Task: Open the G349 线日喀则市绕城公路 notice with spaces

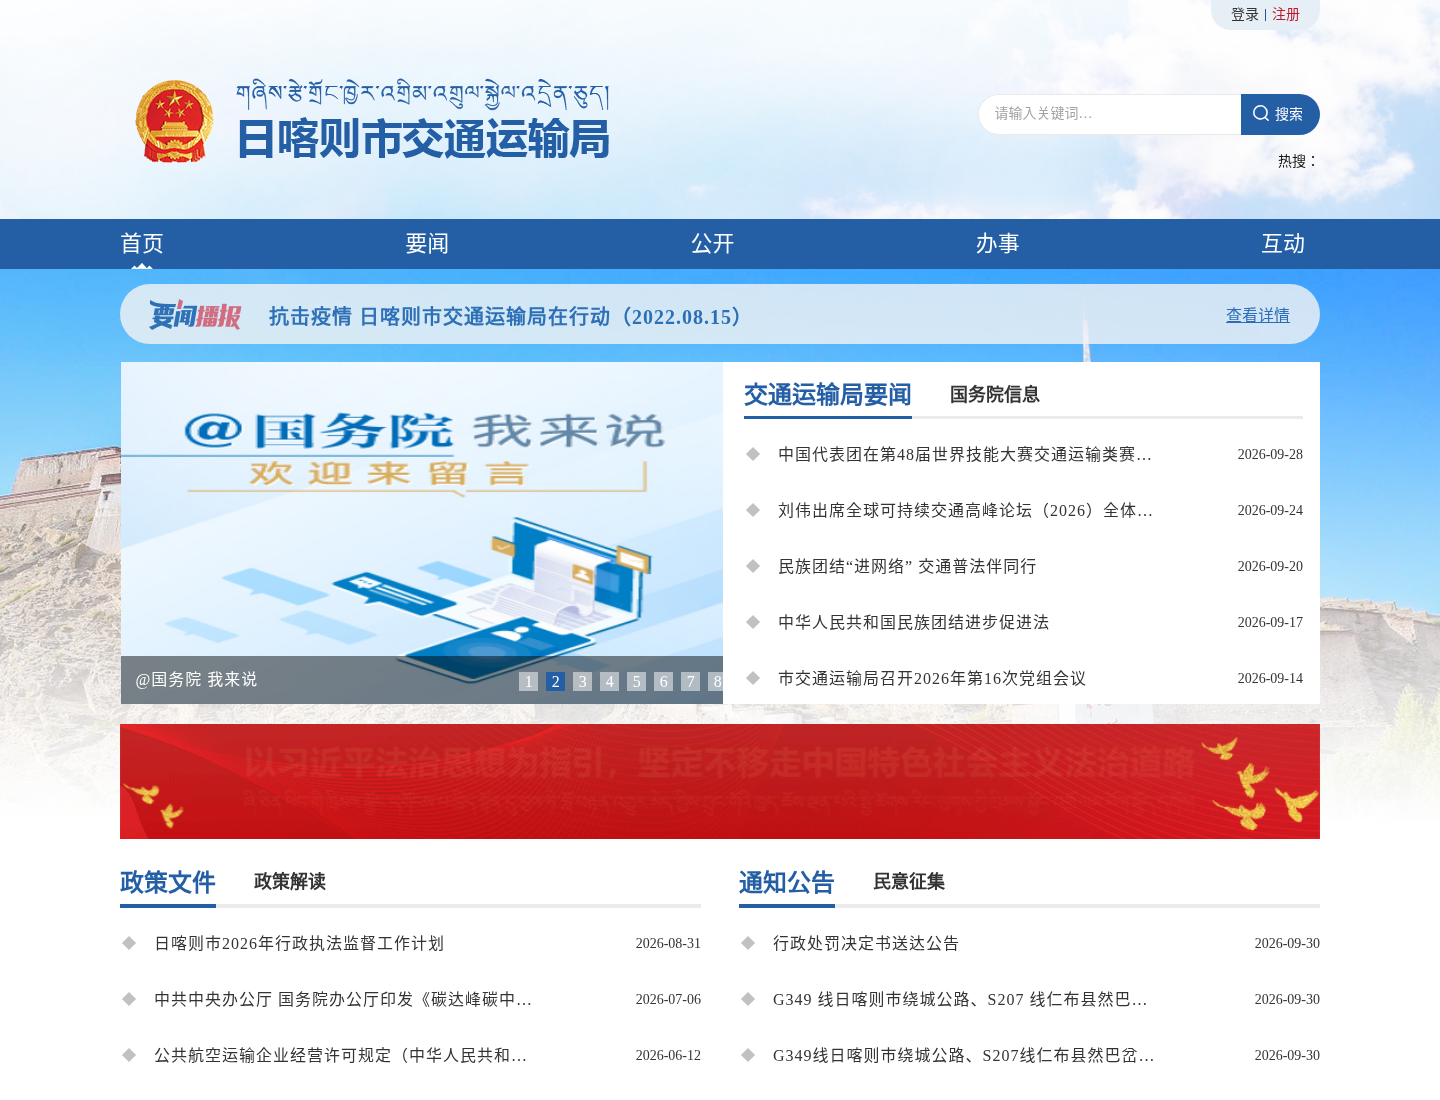Action: (960, 1000)
